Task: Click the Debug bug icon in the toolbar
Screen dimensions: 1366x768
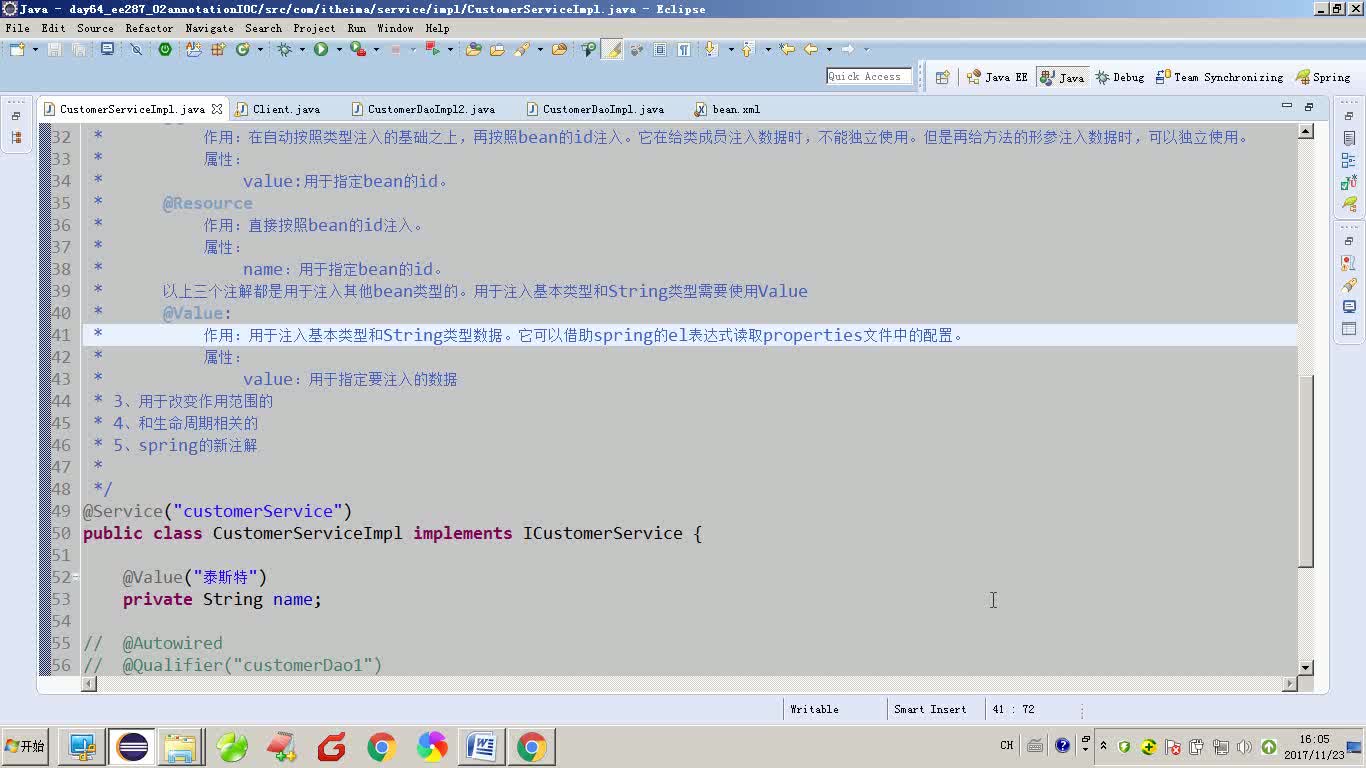Action: point(284,49)
